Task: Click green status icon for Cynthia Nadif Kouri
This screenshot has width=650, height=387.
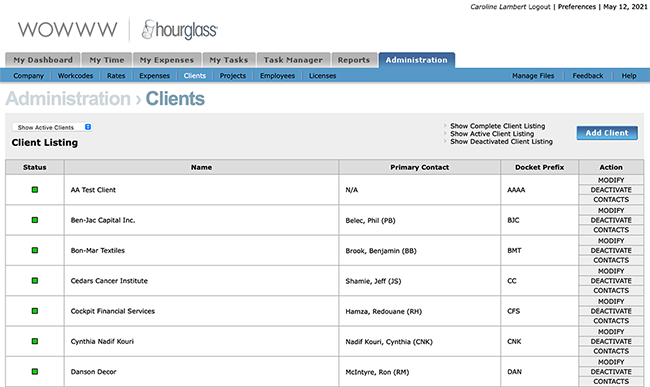Action: pyautogui.click(x=35, y=341)
